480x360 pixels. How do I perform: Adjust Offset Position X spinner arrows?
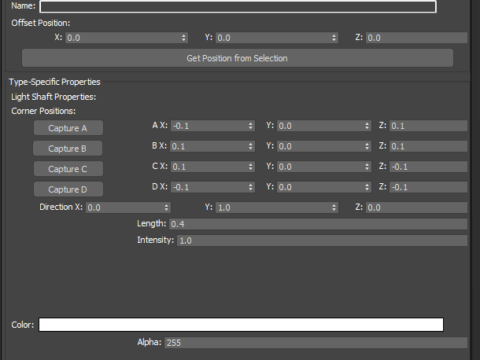tap(184, 38)
